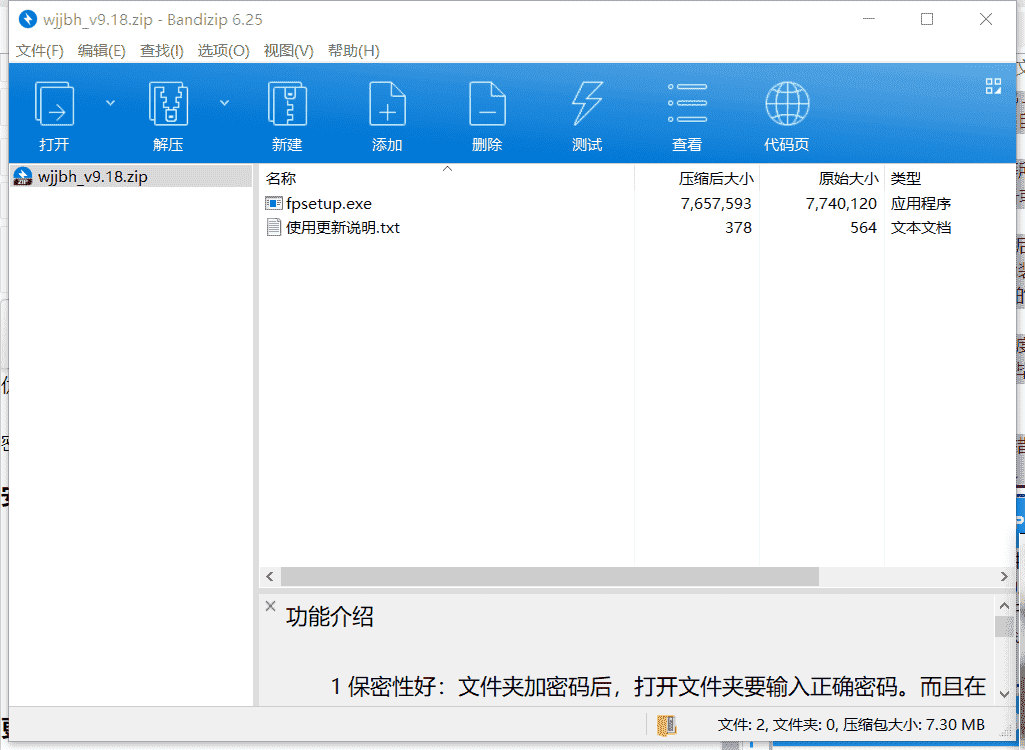Click the 打开 (Open) toolbar icon
Image resolution: width=1025 pixels, height=750 pixels.
[x=54, y=104]
